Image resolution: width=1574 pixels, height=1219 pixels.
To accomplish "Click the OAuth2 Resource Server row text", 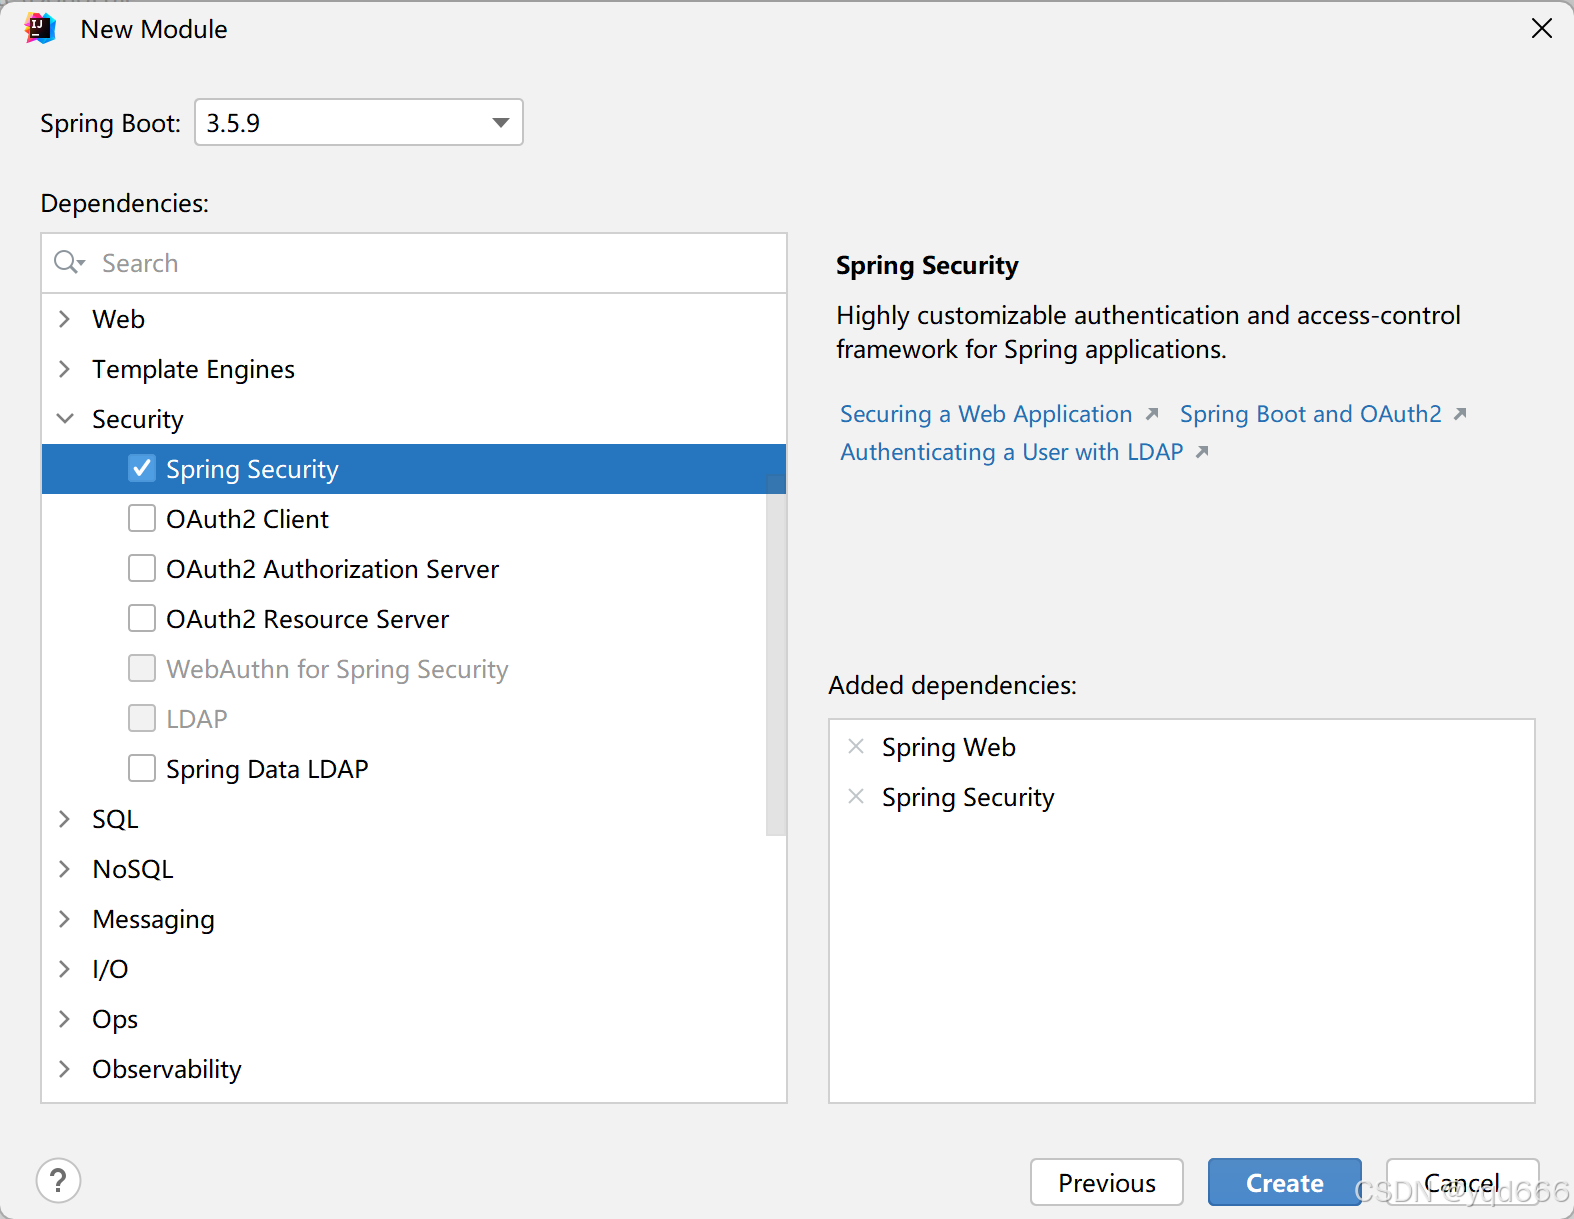I will click(307, 619).
